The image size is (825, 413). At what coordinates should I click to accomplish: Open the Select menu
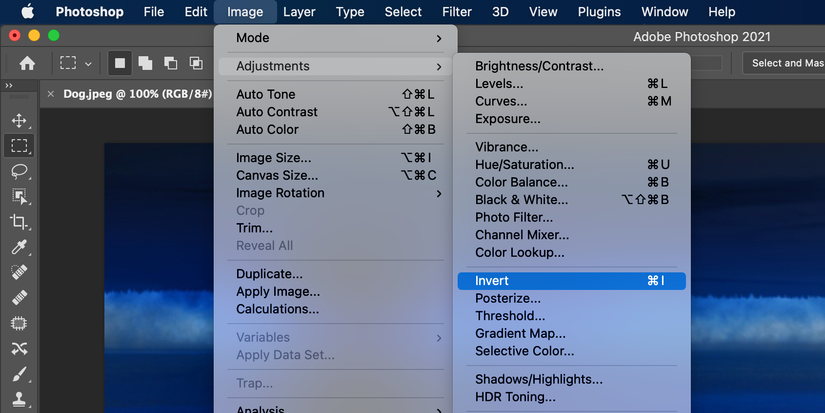pos(403,12)
